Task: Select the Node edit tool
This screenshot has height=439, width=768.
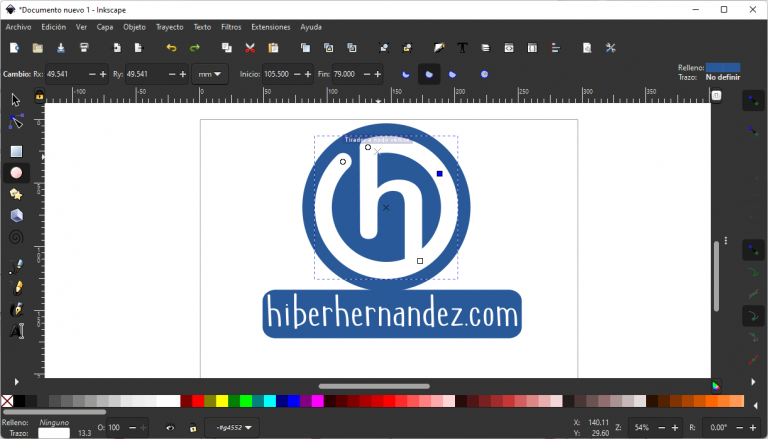Action: click(x=16, y=121)
